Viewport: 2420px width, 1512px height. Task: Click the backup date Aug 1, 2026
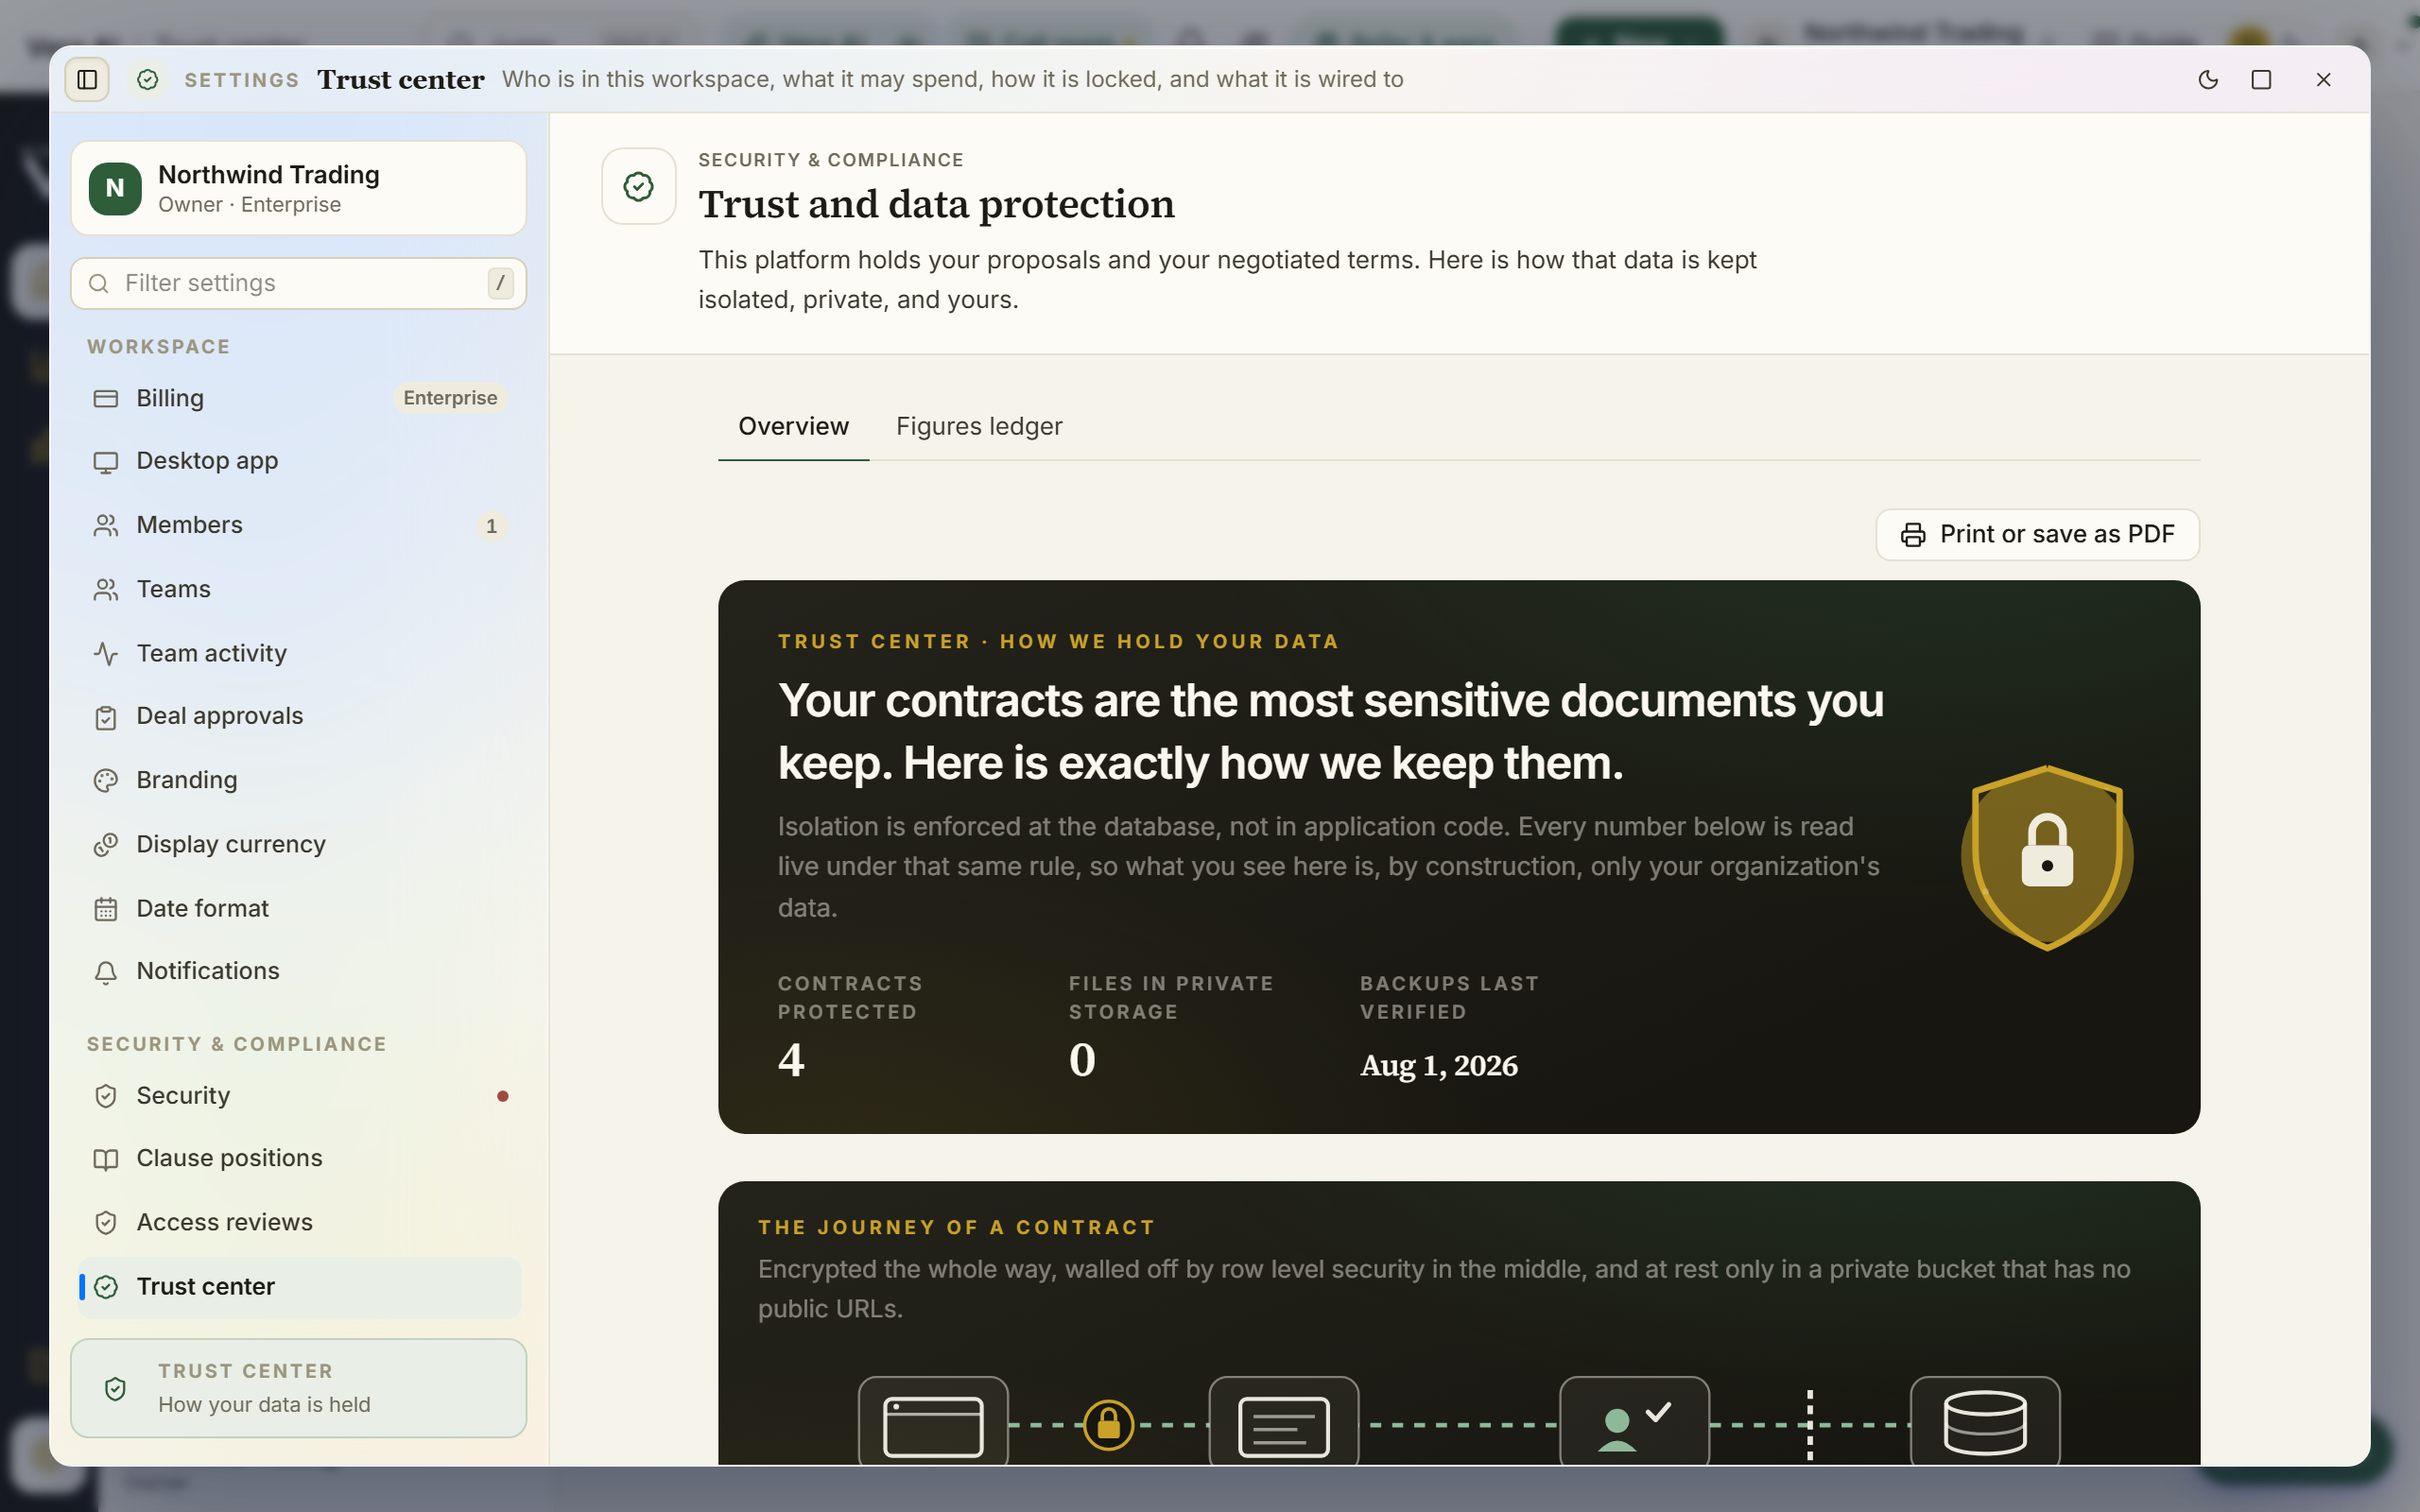click(x=1439, y=1066)
